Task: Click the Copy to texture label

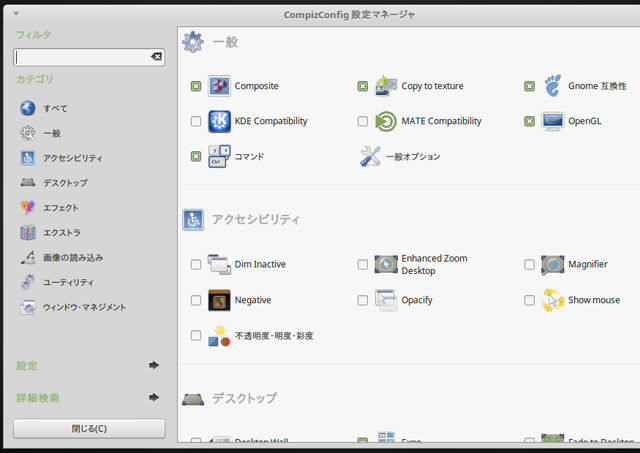Action: tap(432, 86)
